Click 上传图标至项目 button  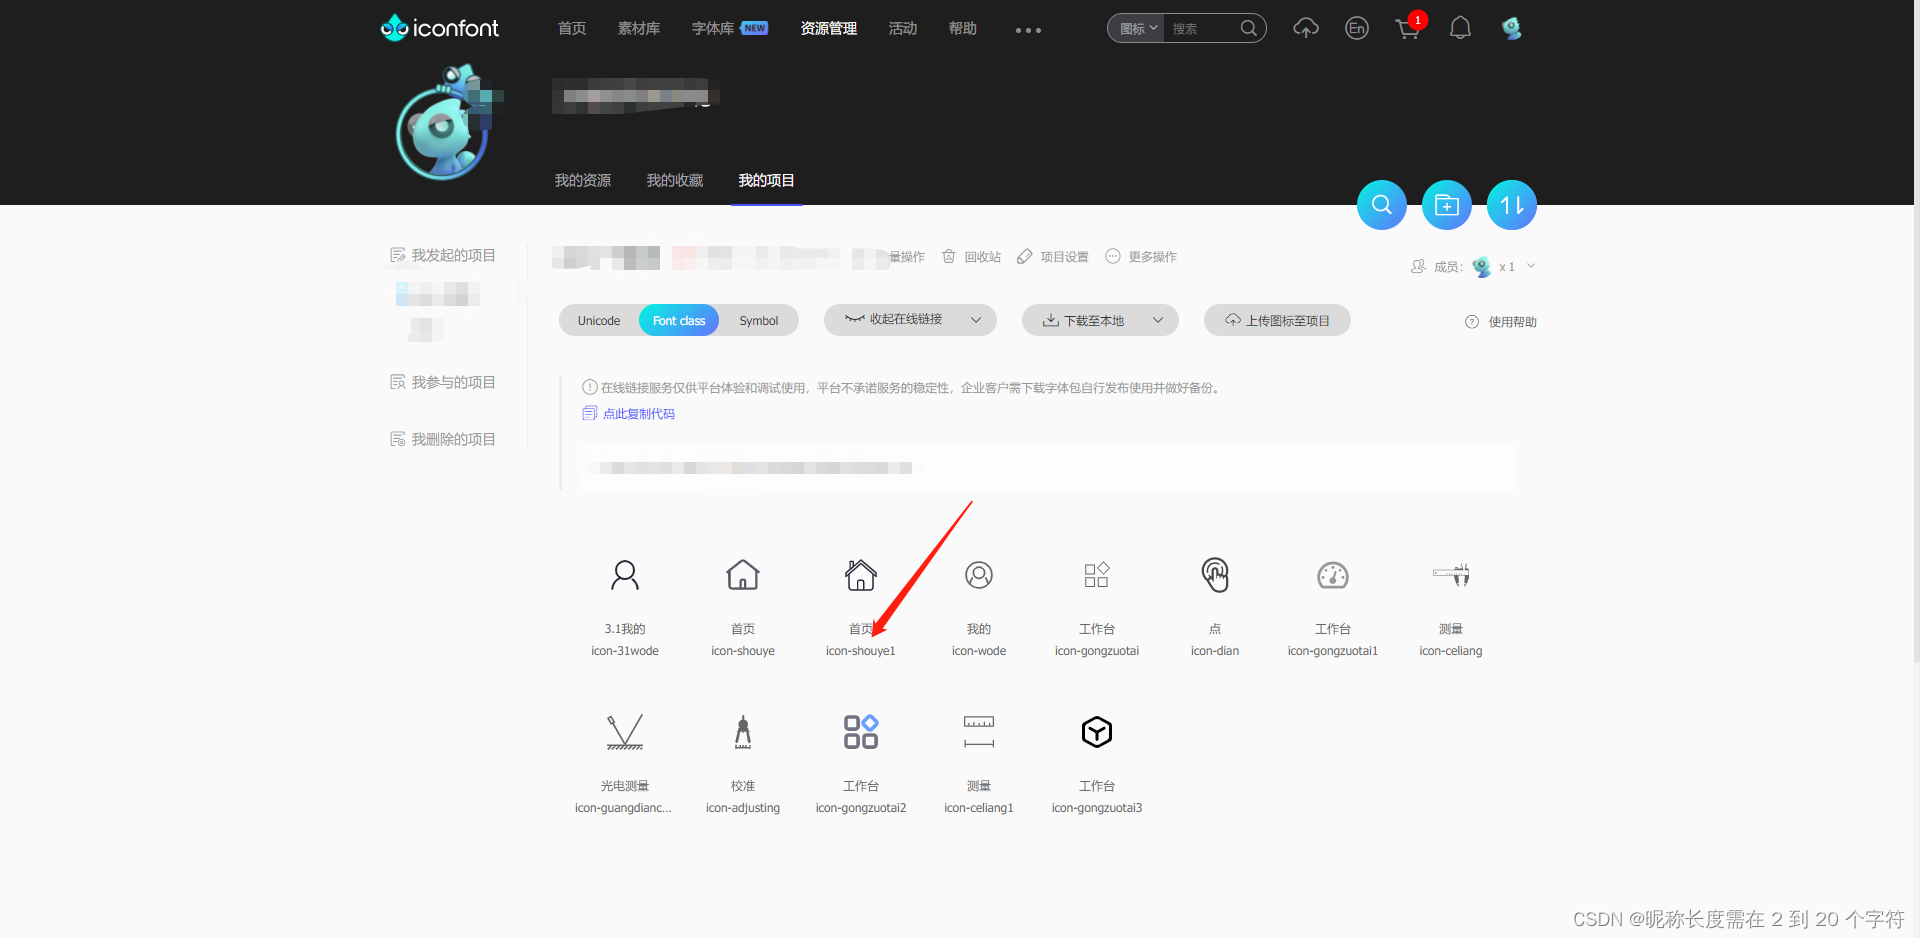tap(1277, 320)
